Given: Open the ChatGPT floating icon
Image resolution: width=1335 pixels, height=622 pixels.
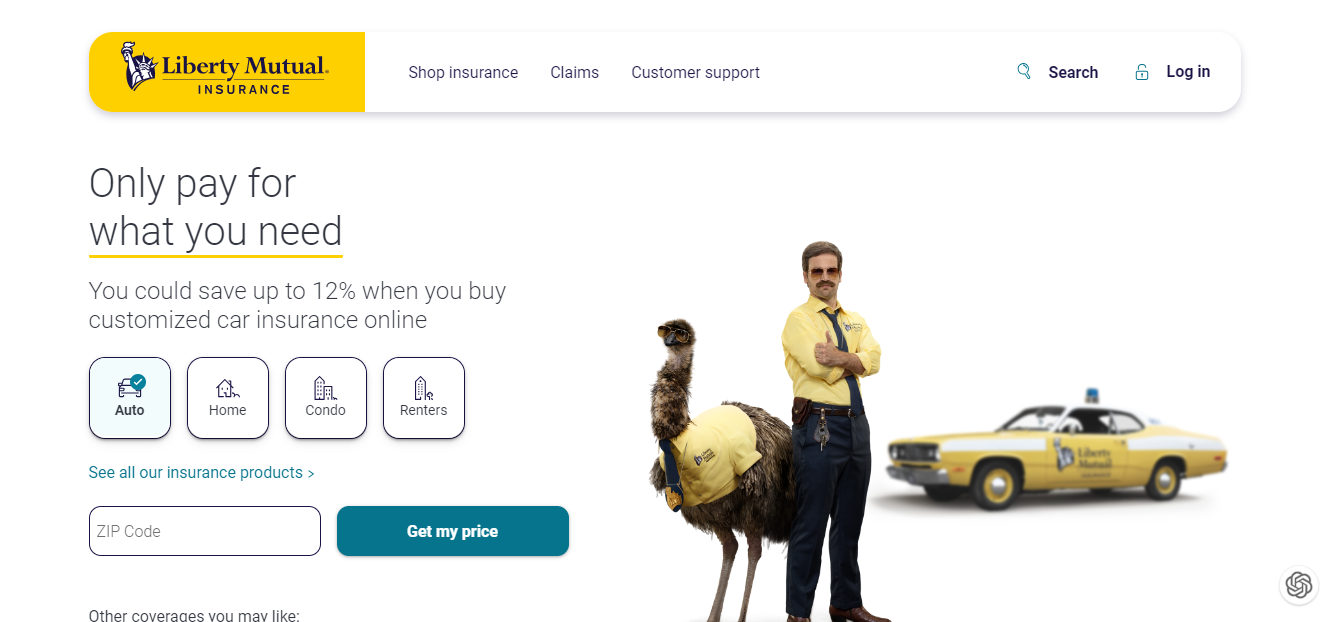Looking at the screenshot, I should [x=1299, y=585].
